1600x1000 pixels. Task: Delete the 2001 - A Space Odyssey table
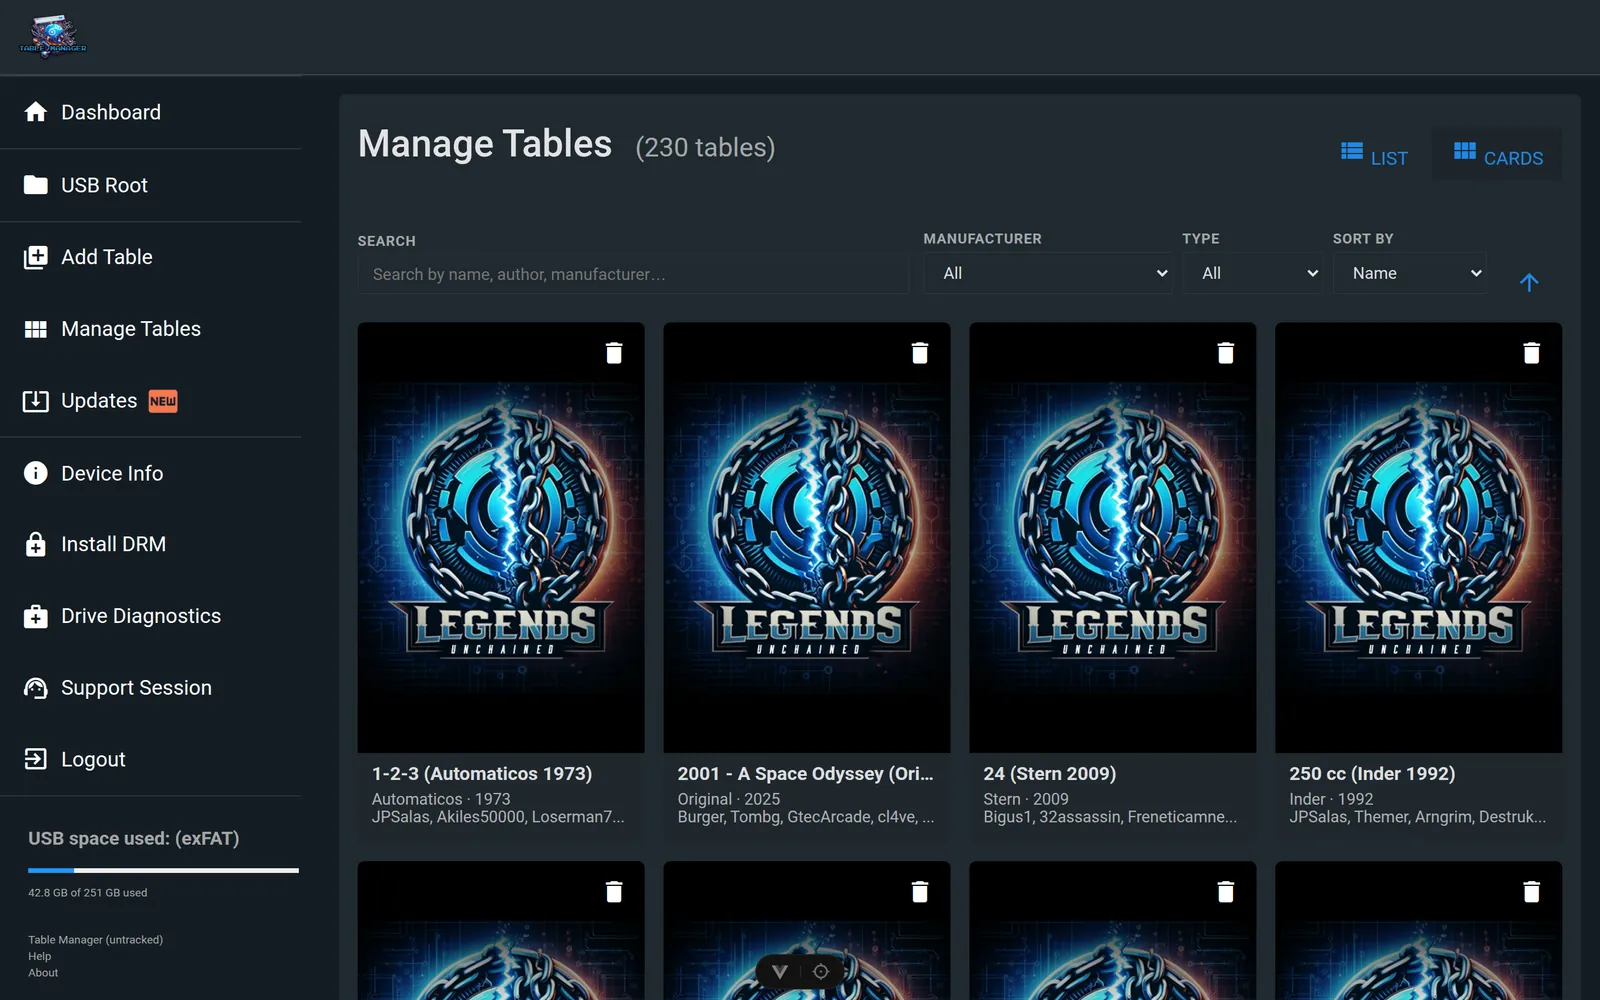tap(920, 353)
